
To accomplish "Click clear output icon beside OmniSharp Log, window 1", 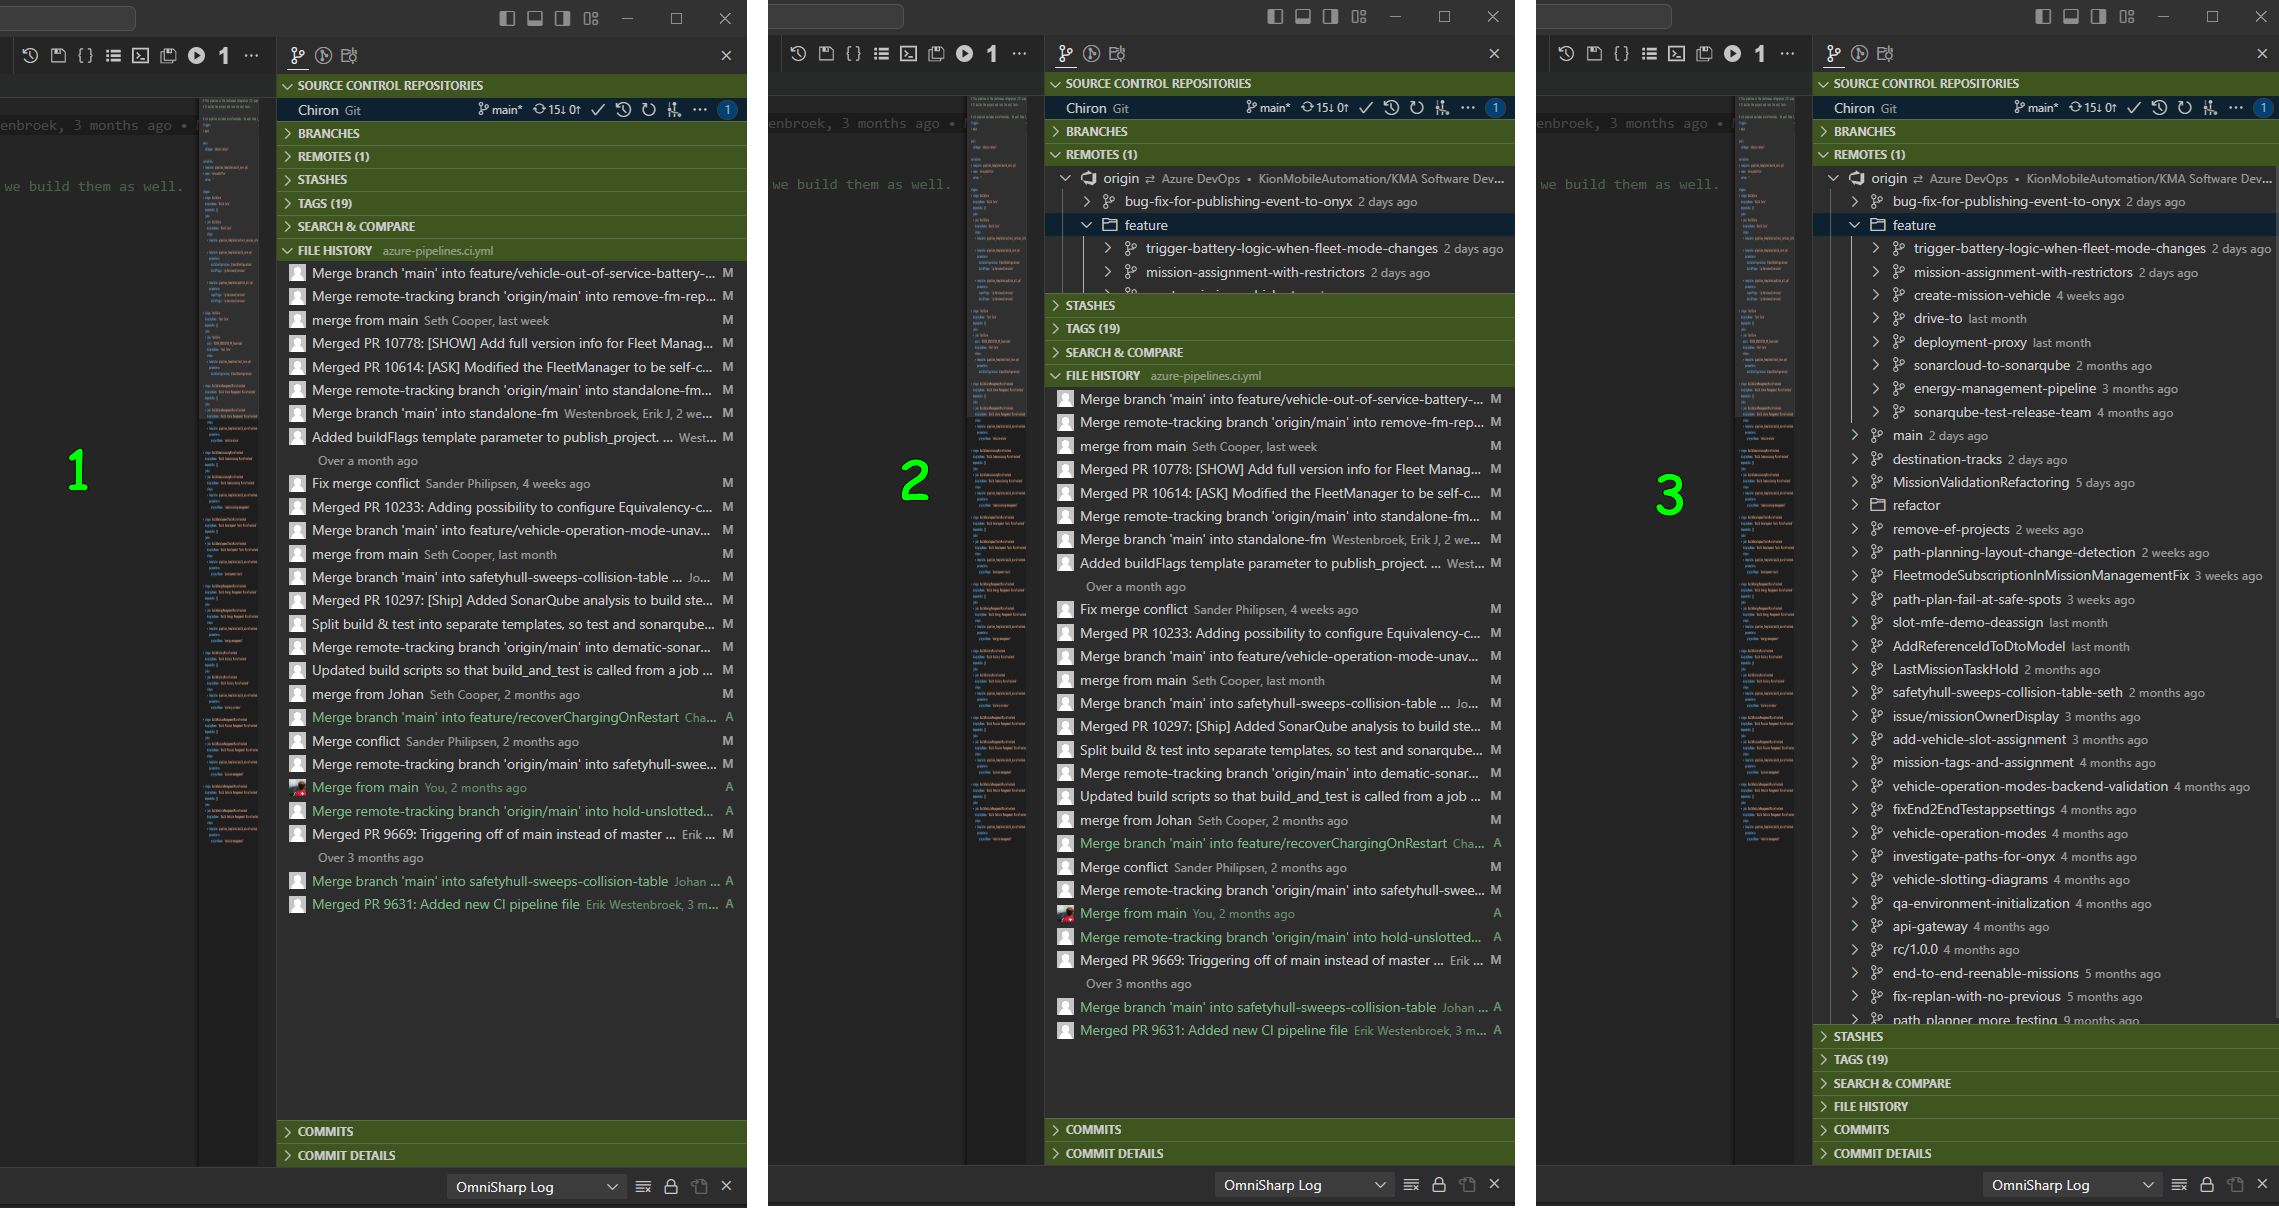I will [x=643, y=1187].
